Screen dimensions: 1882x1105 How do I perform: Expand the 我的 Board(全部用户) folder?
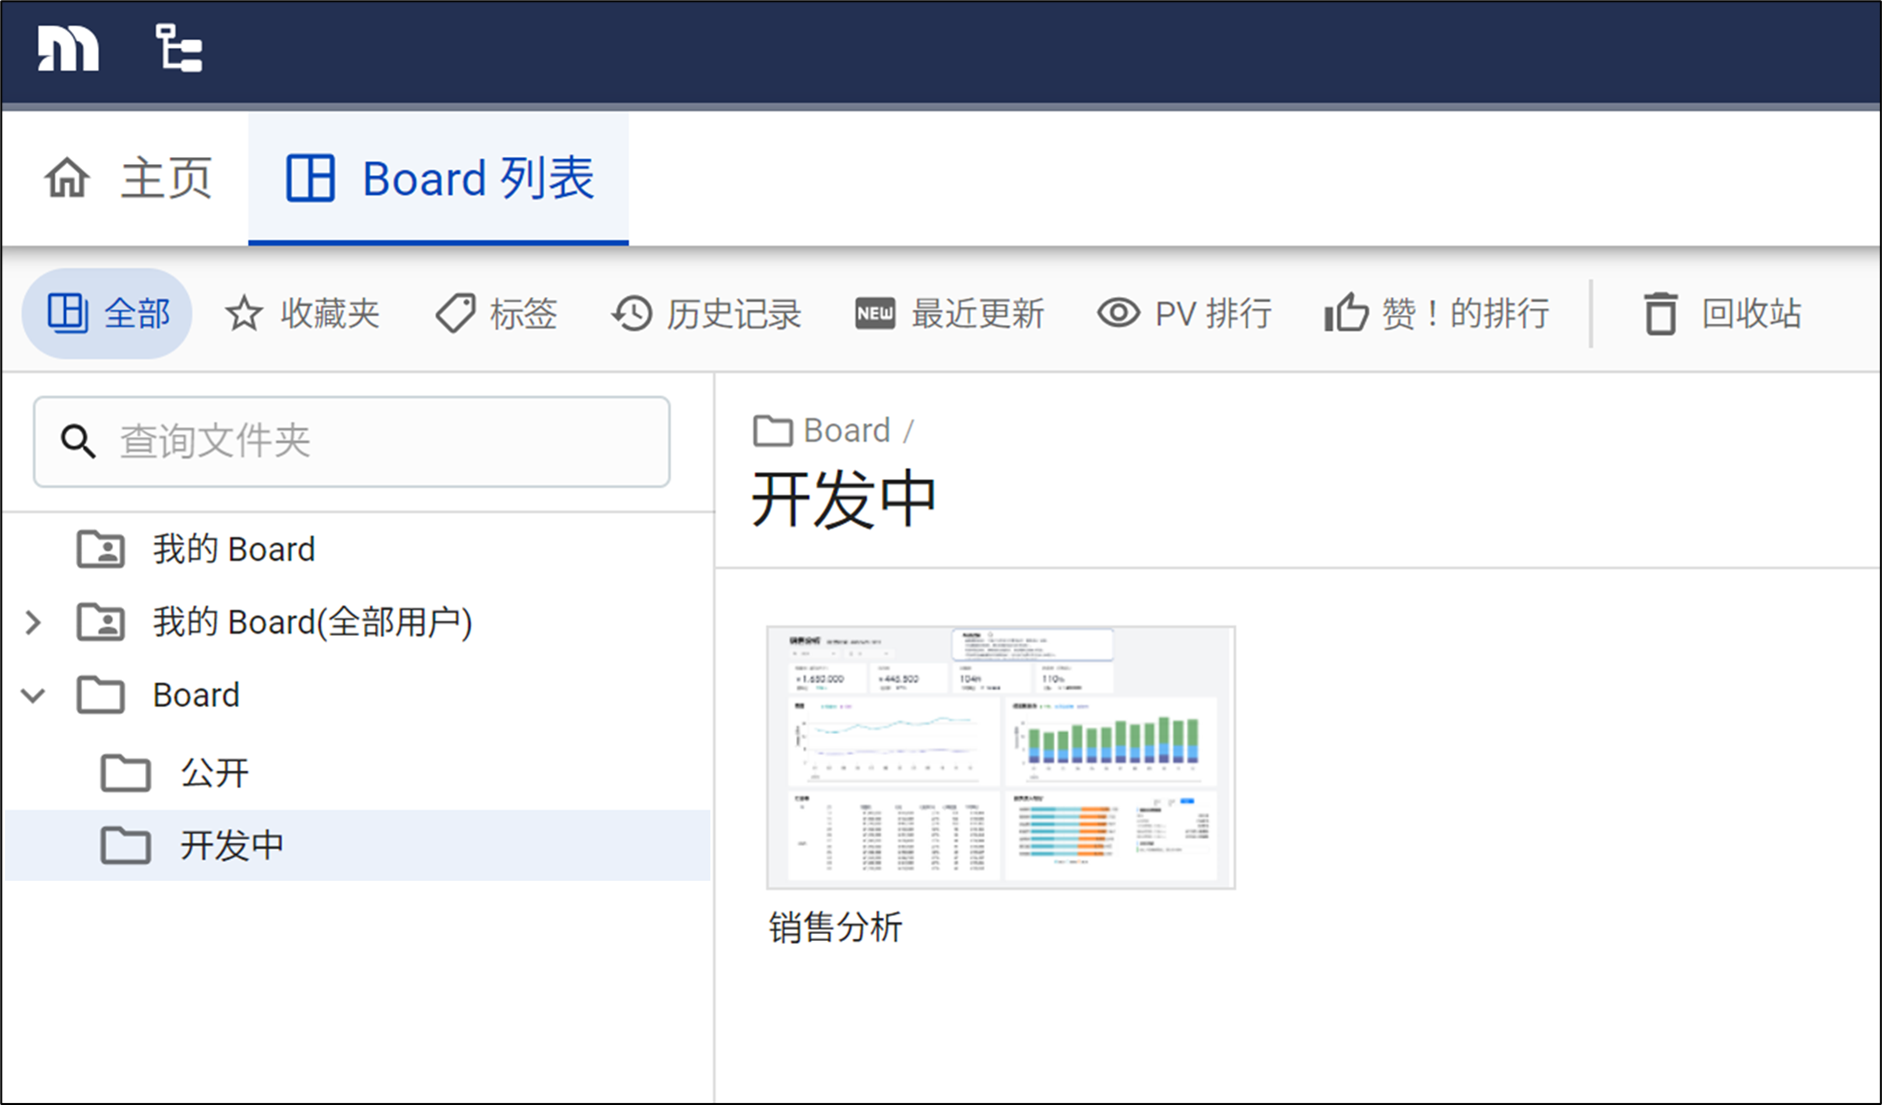(33, 622)
